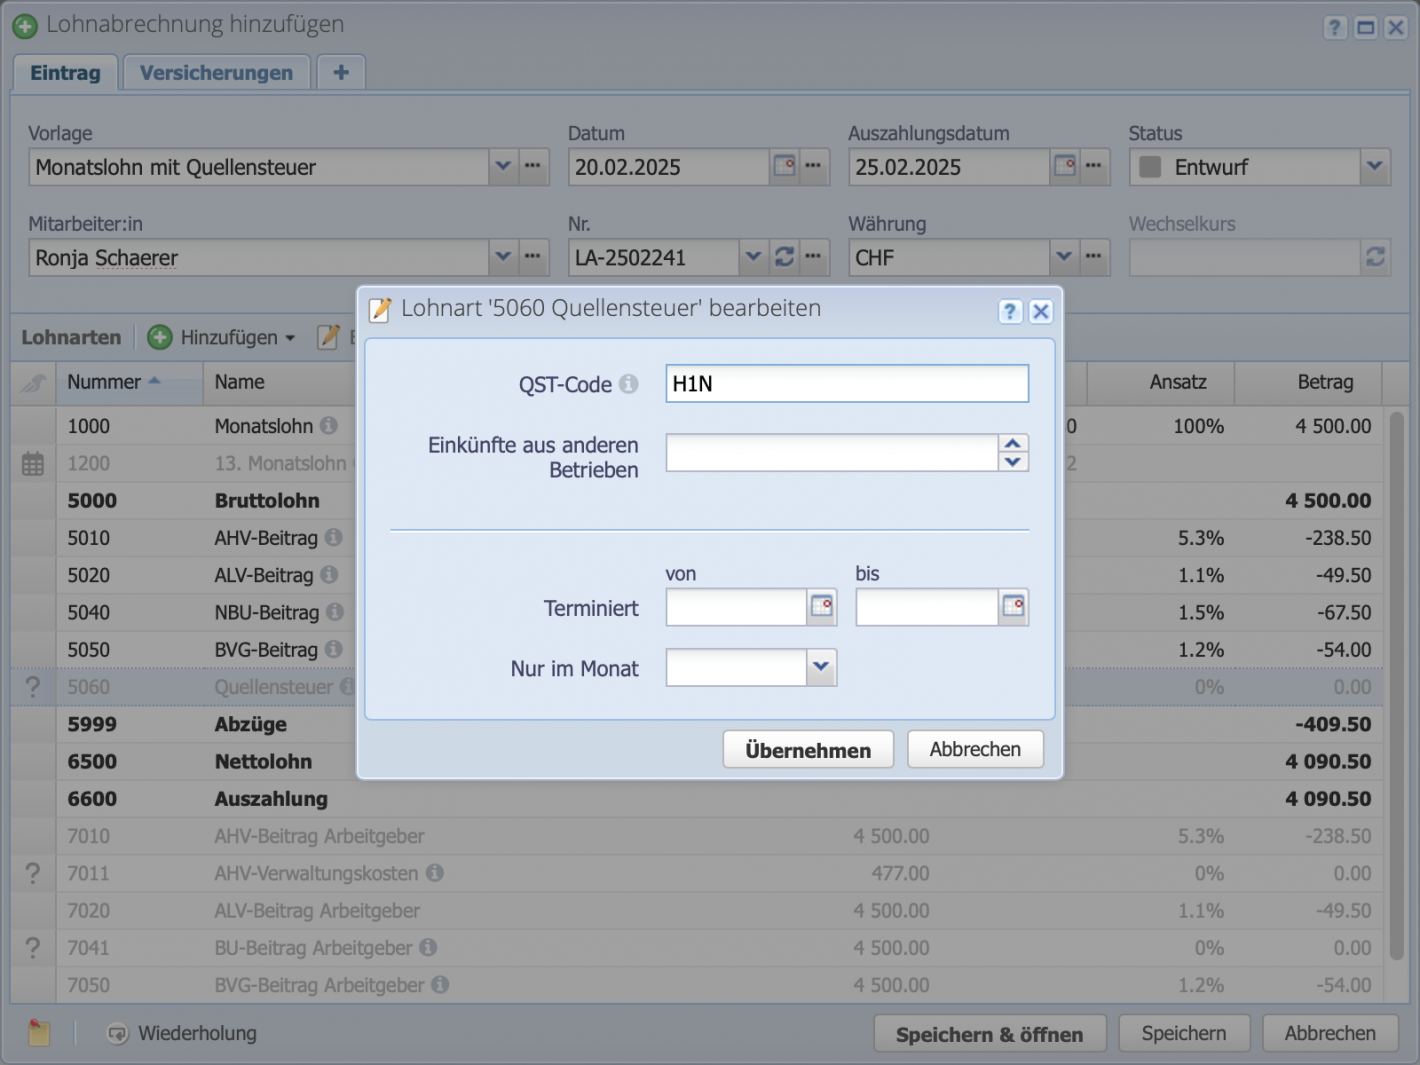The width and height of the screenshot is (1420, 1065).
Task: Click the Wiederholung repeat icon at the bottom
Action: [x=117, y=1033]
